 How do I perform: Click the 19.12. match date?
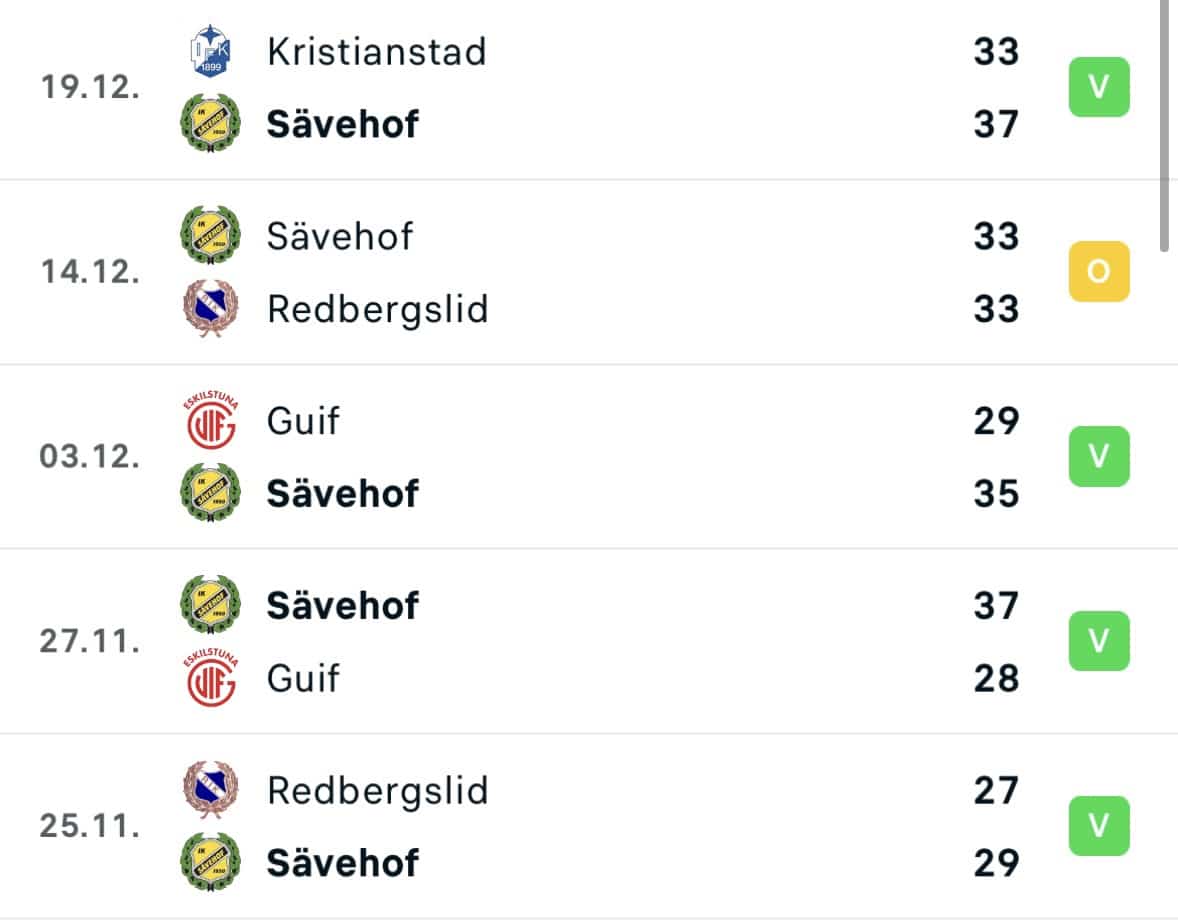click(90, 87)
